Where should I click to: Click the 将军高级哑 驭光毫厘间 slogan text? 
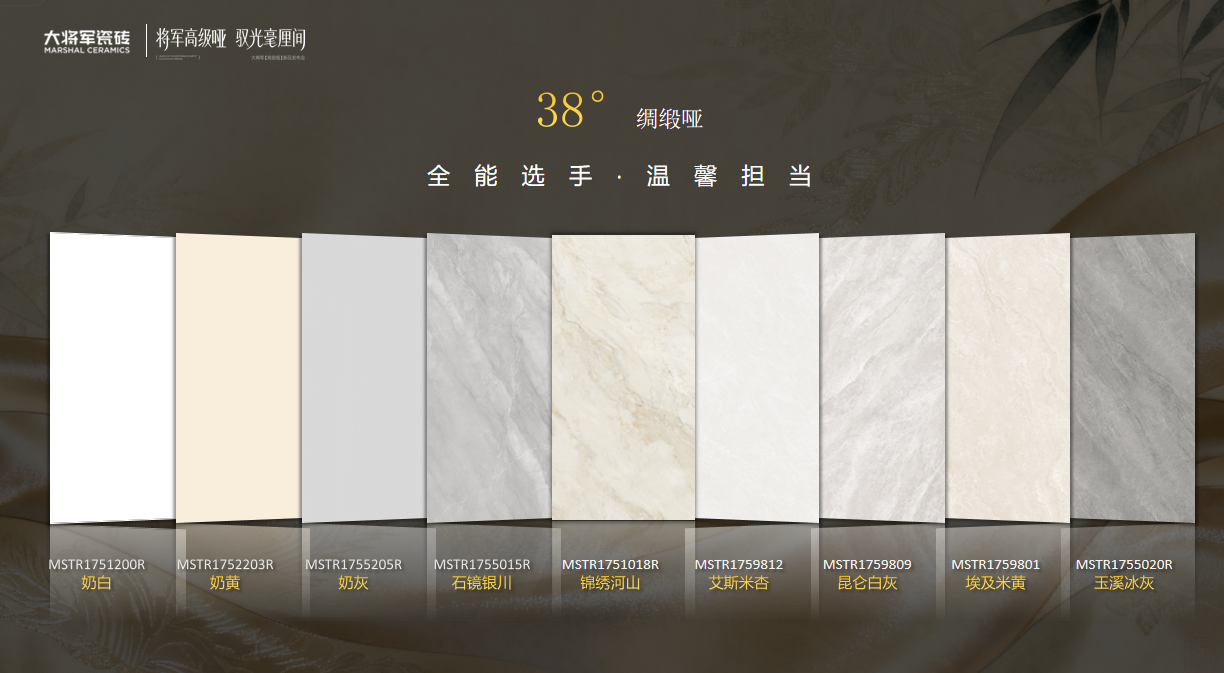point(230,40)
